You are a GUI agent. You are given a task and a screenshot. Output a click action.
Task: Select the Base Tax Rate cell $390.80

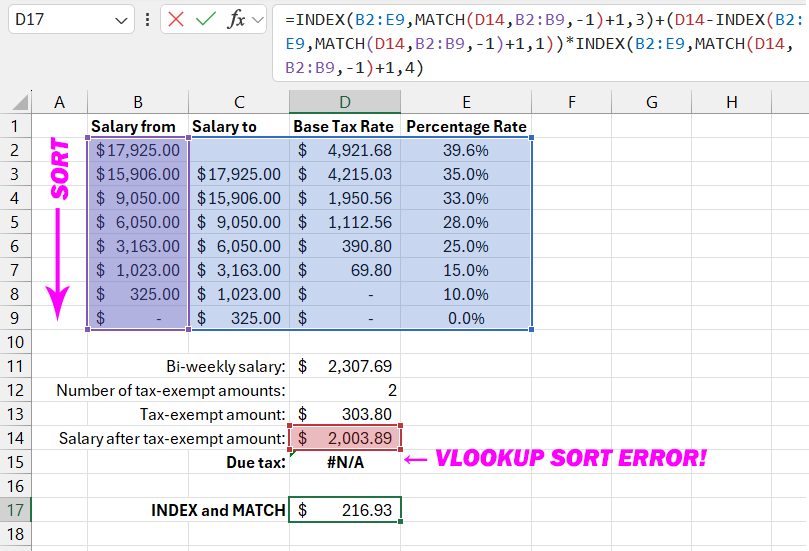point(345,246)
